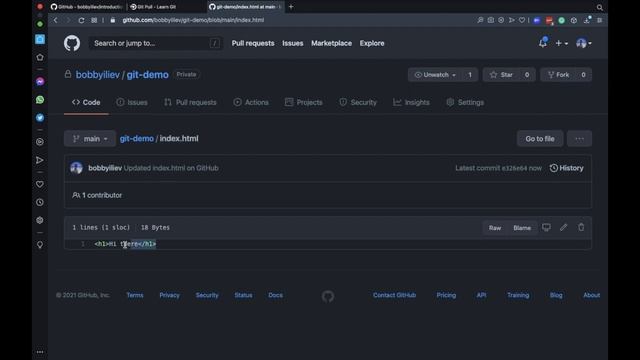Screen dimensions: 640x360
Task: Open Explore page
Action: pyautogui.click(x=372, y=43)
